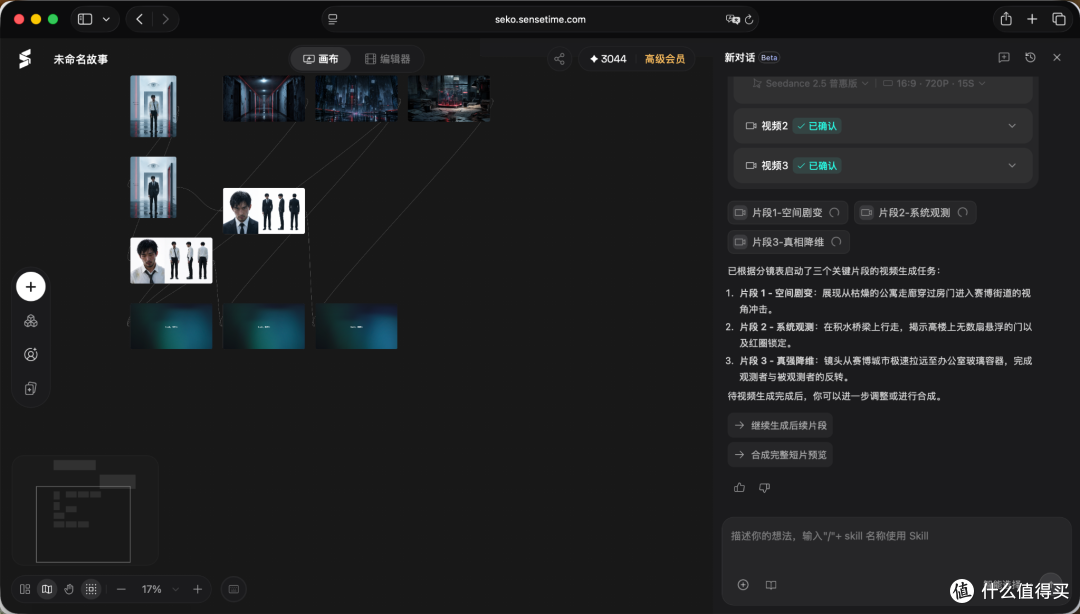Select the second man-in-doorway image node
Screen dimensions: 1080x614
click(153, 187)
